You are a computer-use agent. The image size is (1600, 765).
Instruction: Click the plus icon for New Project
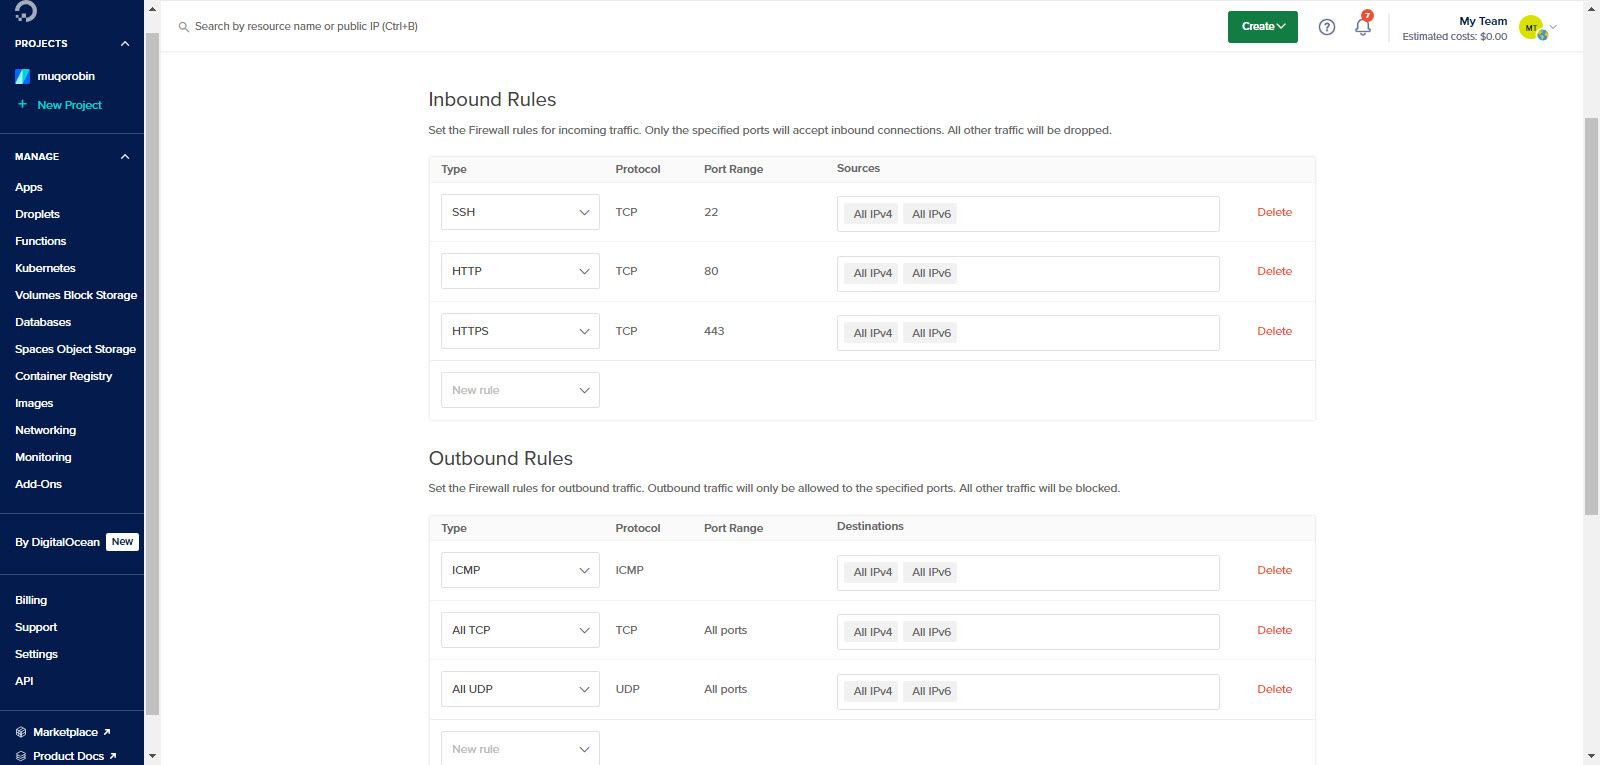[22, 104]
